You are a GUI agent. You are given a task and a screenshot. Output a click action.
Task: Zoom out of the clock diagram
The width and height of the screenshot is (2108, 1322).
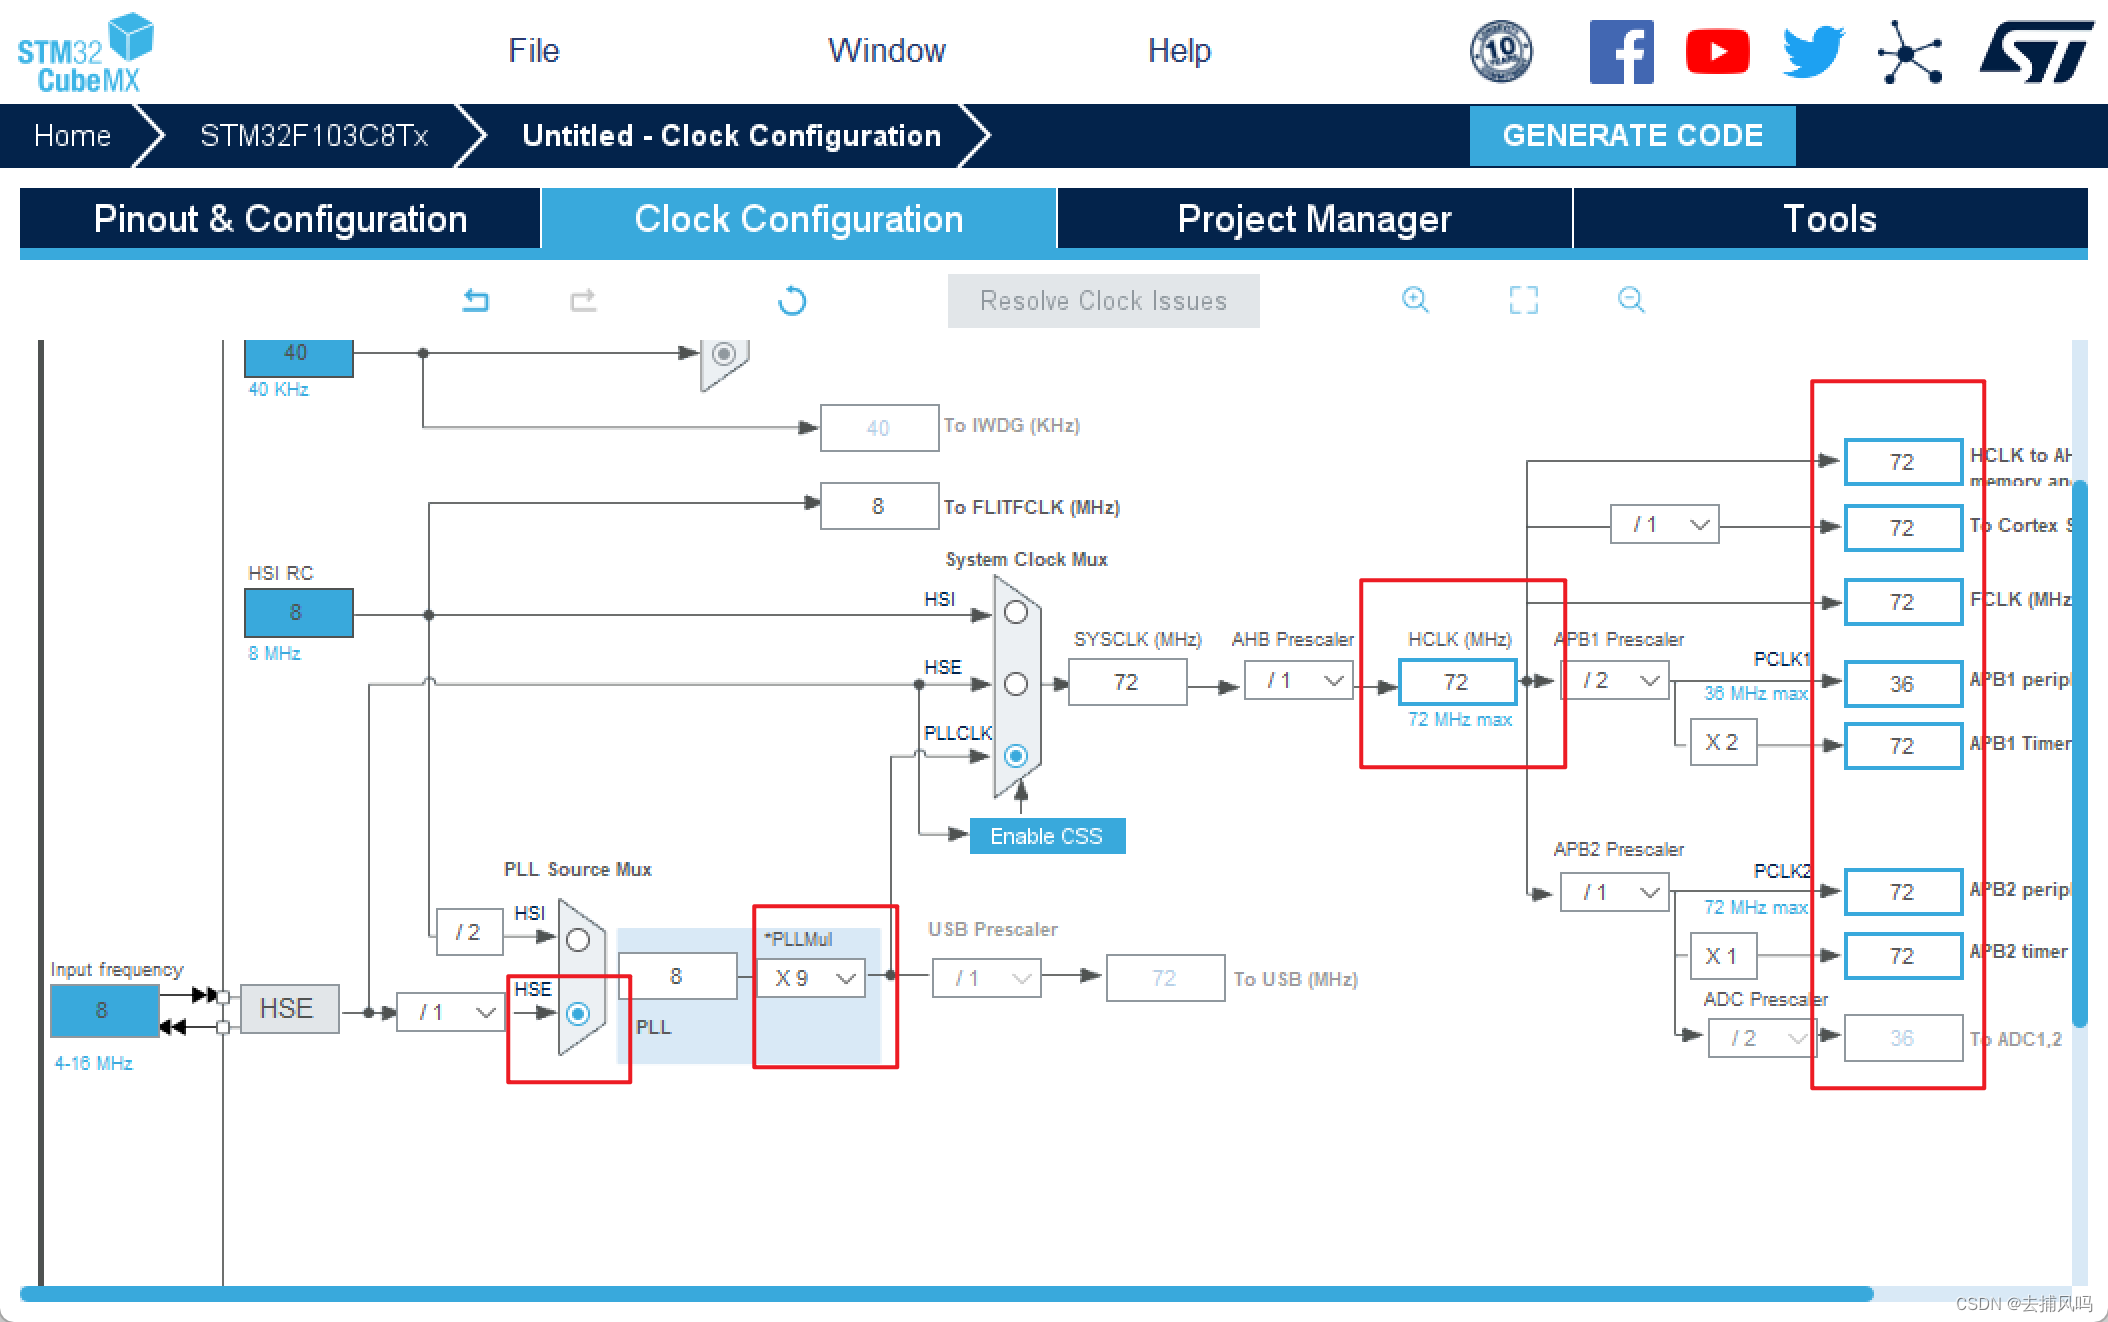click(1631, 299)
